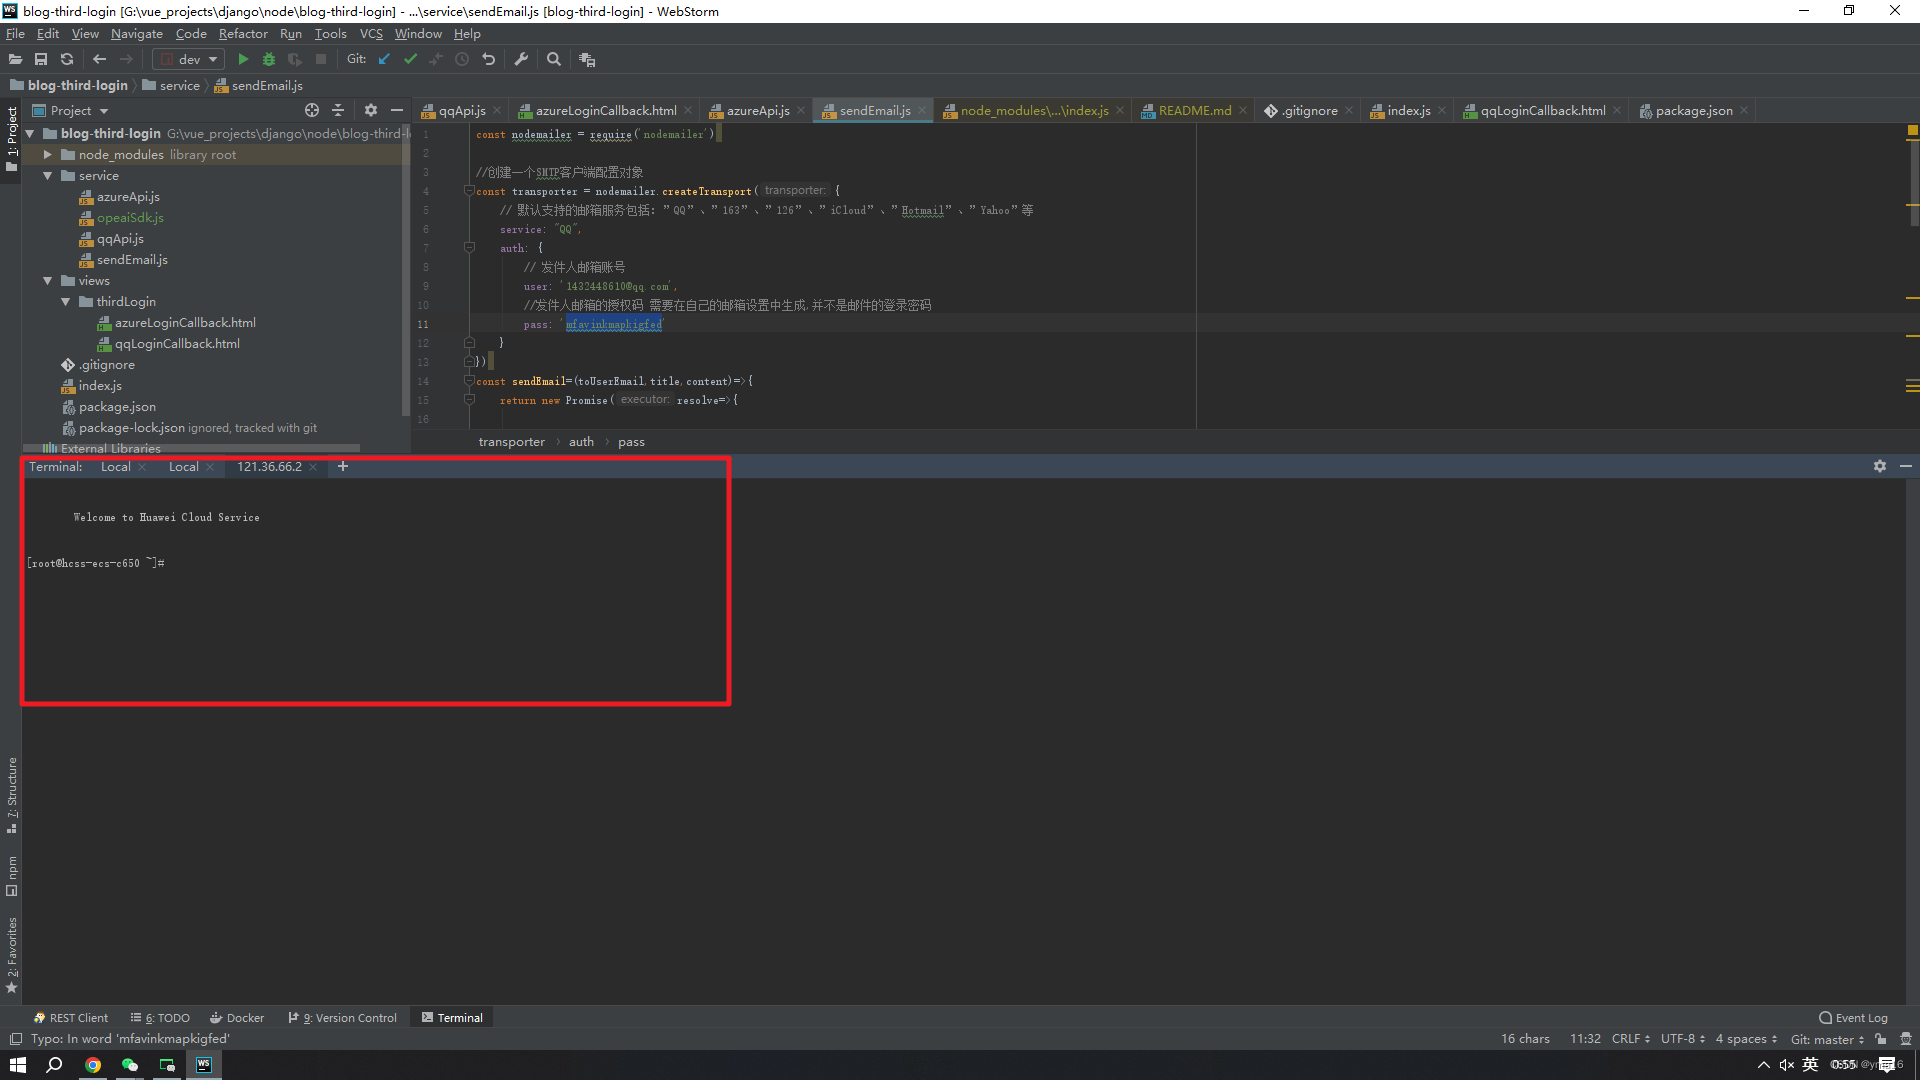
Task: Open sendEmail.js file tab
Action: coord(874,111)
